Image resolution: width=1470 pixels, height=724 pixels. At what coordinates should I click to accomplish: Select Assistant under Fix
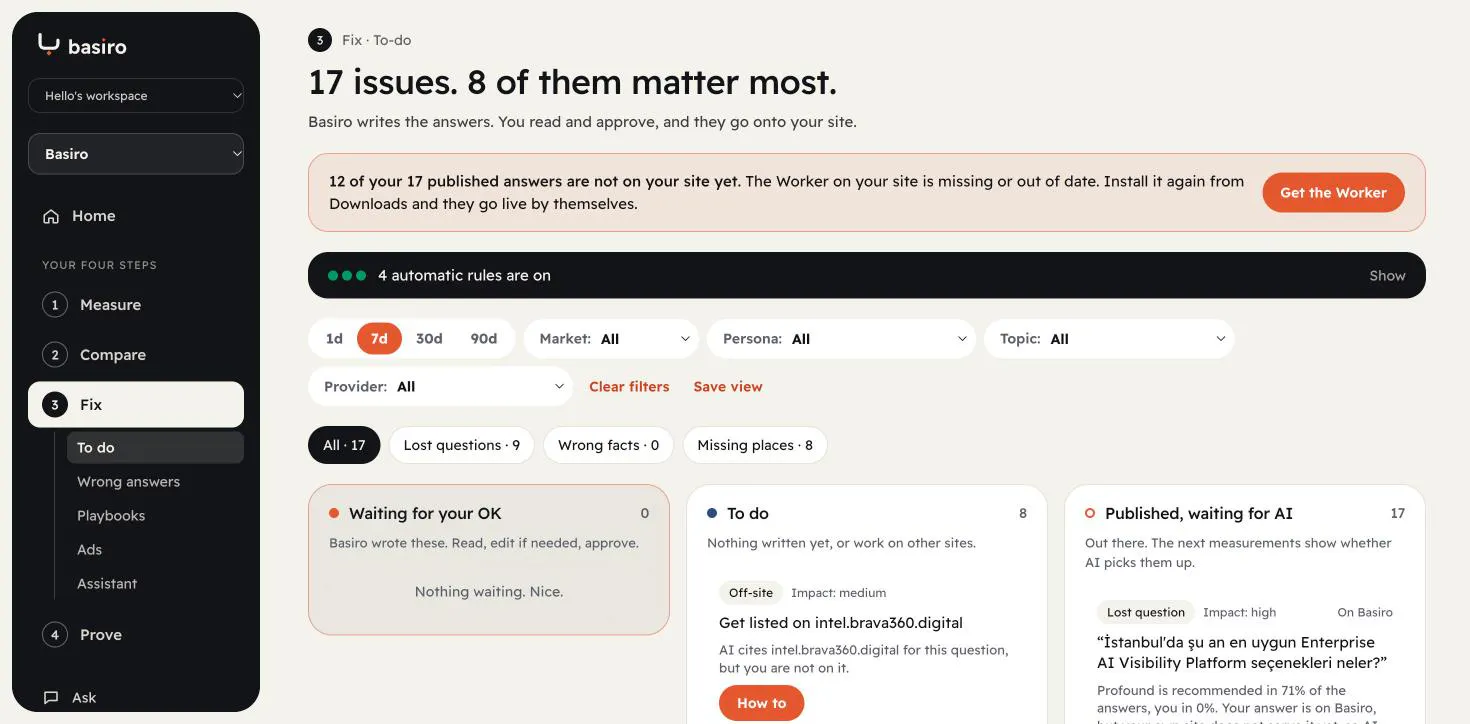(x=155, y=584)
